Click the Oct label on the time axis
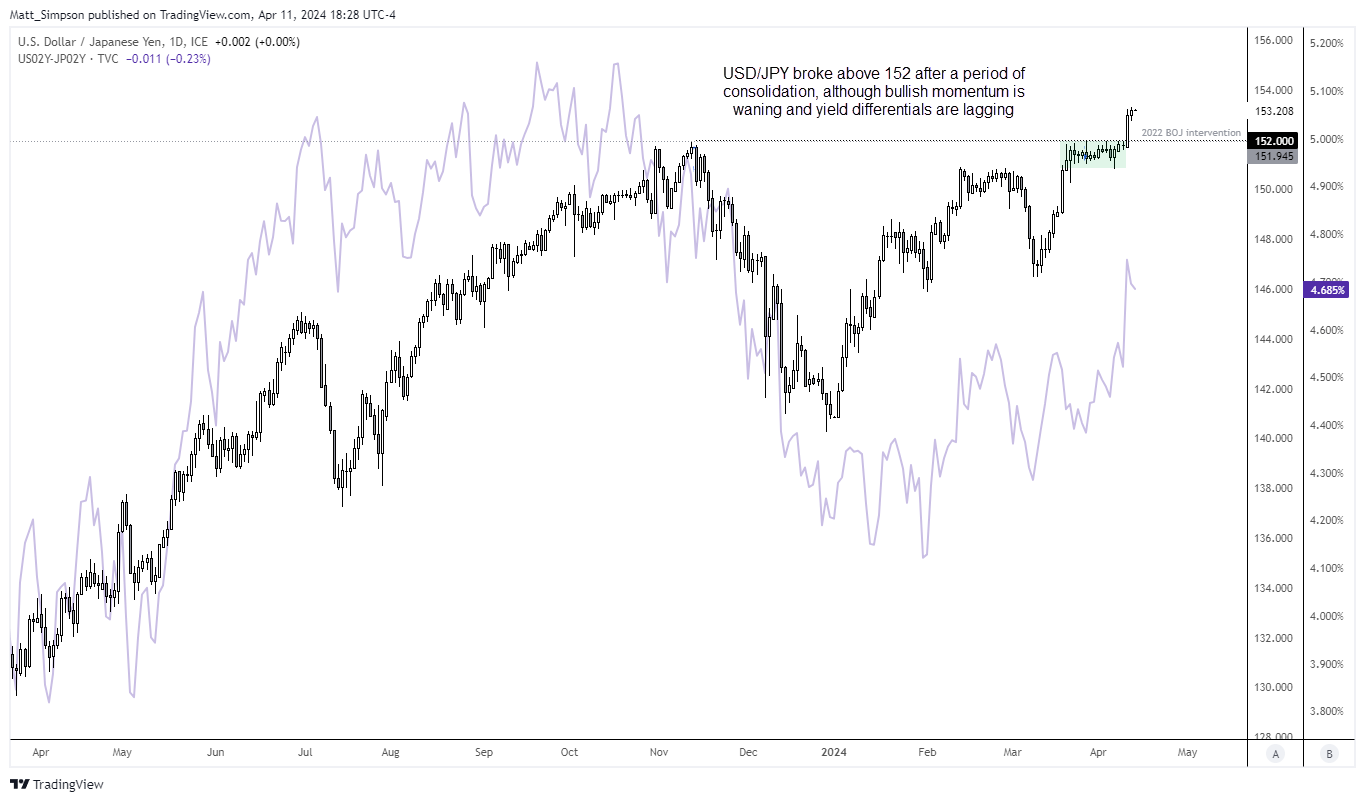This screenshot has height=802, width=1365. [x=569, y=751]
